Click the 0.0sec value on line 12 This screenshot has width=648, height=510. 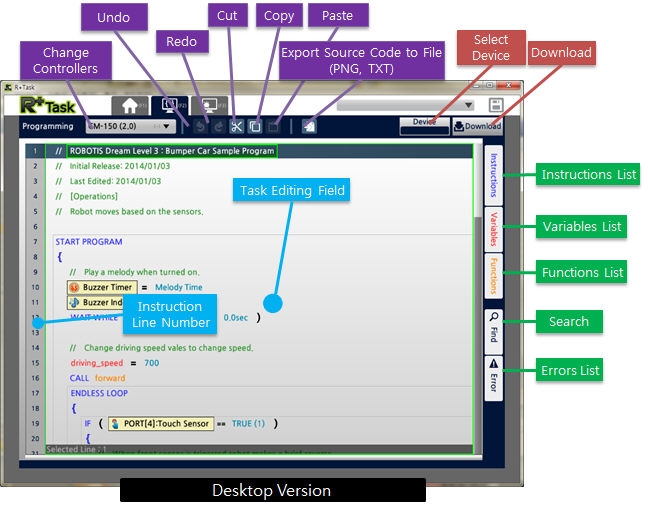(x=236, y=317)
